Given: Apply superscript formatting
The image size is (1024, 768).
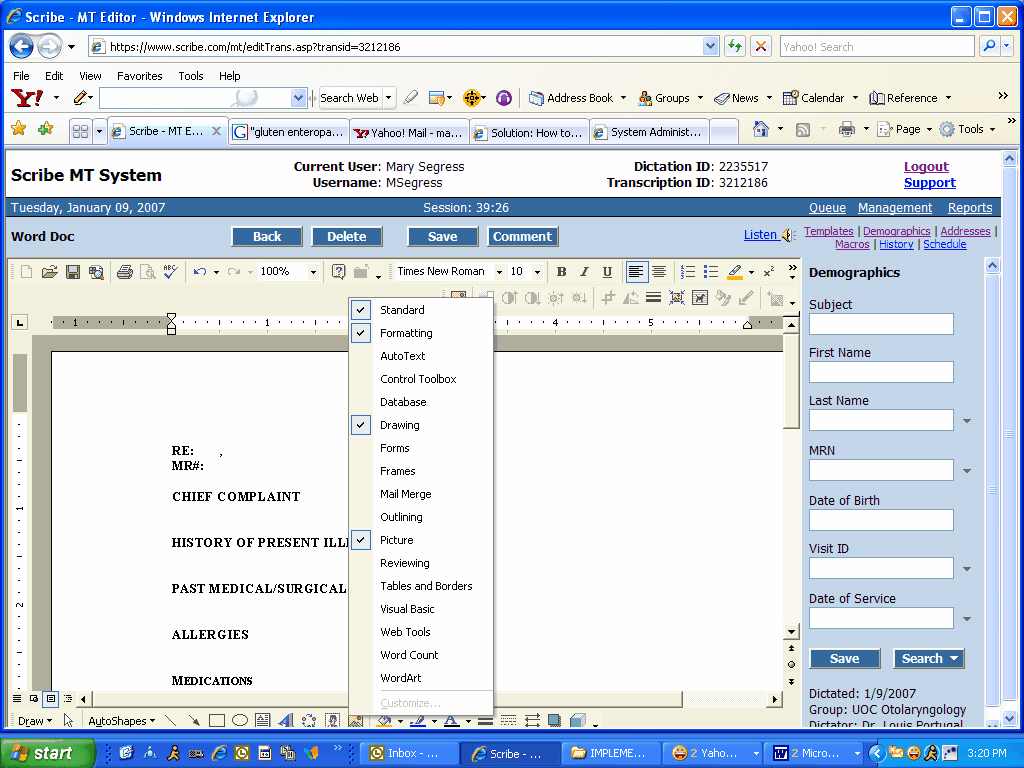Looking at the screenshot, I should tap(769, 272).
